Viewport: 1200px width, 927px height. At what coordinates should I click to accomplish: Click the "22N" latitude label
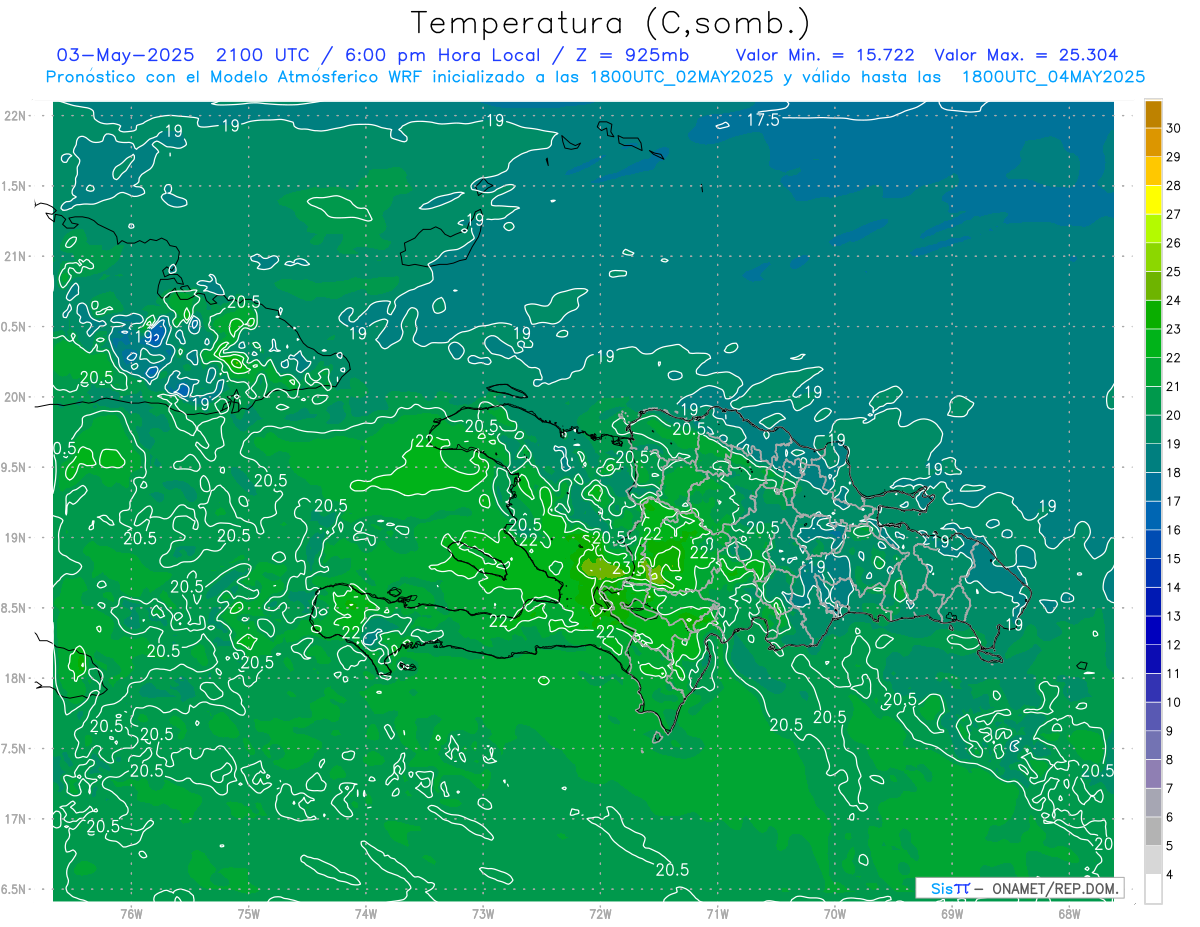[16, 116]
